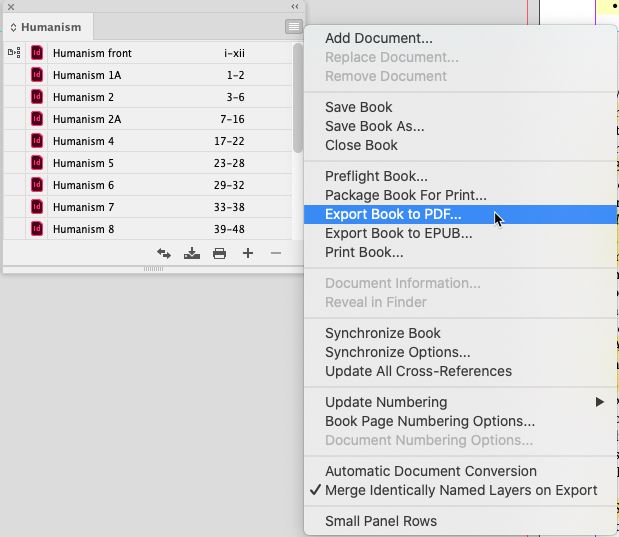This screenshot has height=537, width=619.
Task: Click the InDesign icon of Humanism 7
Action: tap(37, 207)
